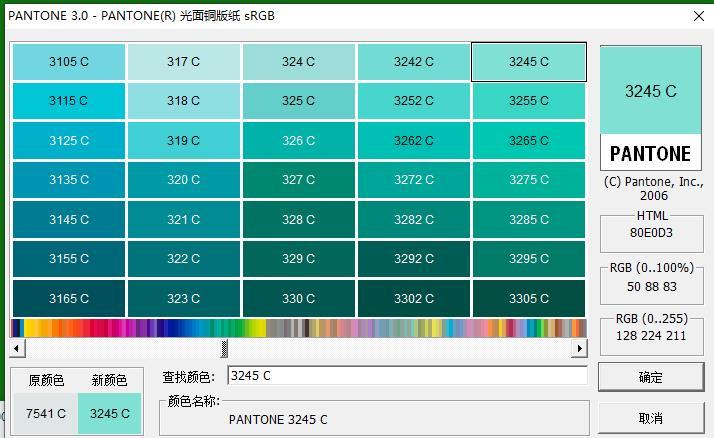Click the HTML value 80E0D3
This screenshot has width=714, height=438.
pos(651,233)
